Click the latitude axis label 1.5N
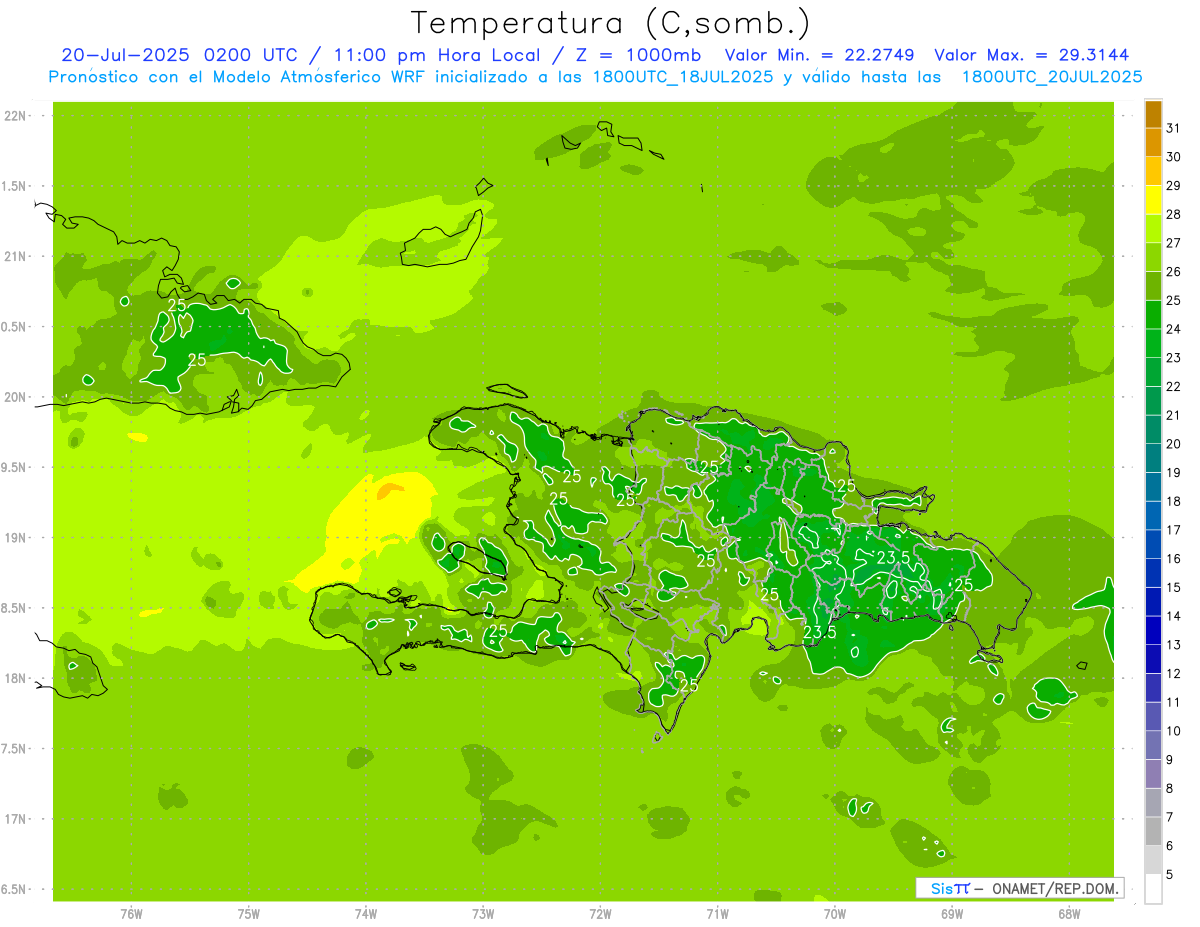The image size is (1200, 927). pyautogui.click(x=16, y=186)
